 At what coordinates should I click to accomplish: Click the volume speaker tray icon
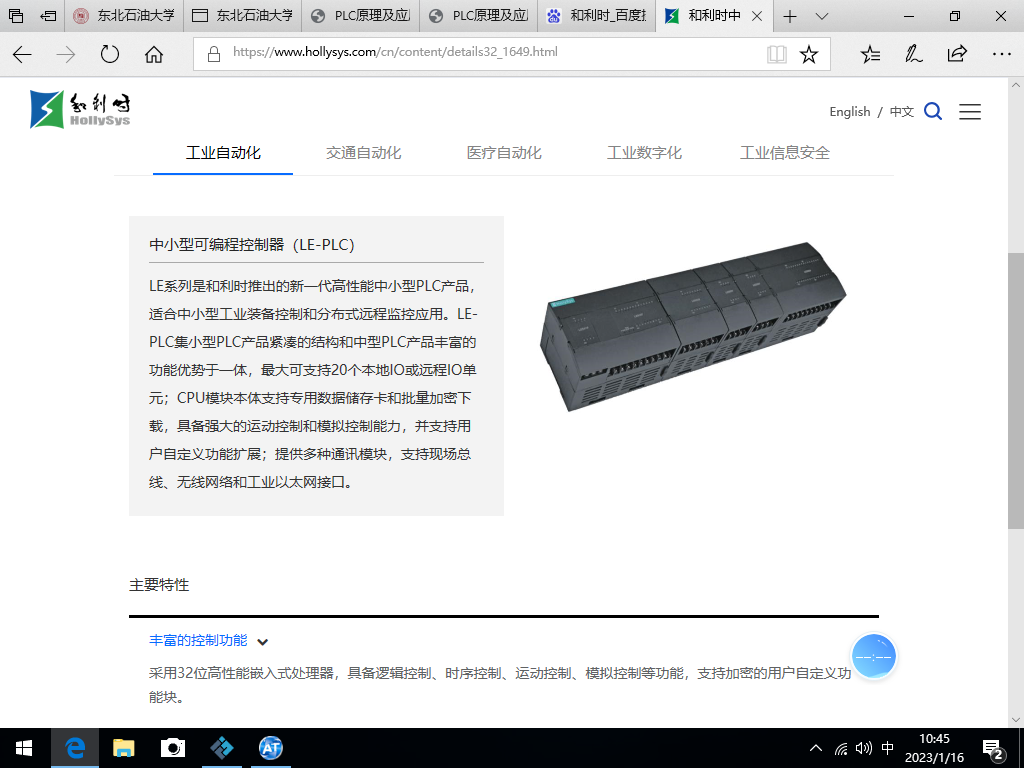coord(864,748)
